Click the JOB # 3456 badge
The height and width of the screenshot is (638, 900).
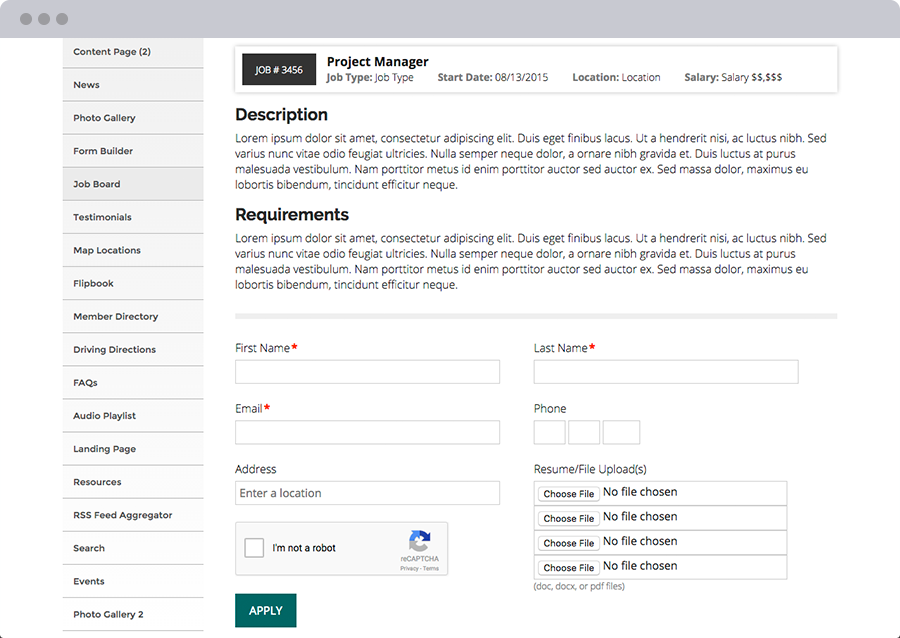tap(279, 70)
